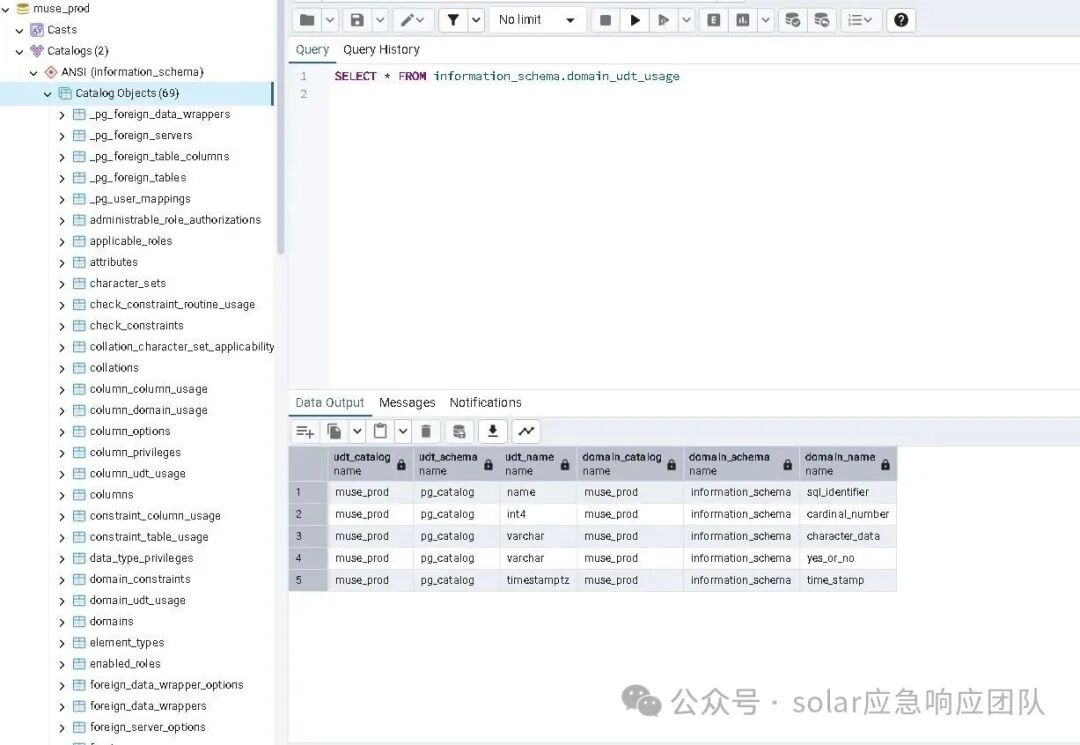This screenshot has width=1080, height=745.
Task: Click the udt_schema column header
Action: click(x=455, y=464)
